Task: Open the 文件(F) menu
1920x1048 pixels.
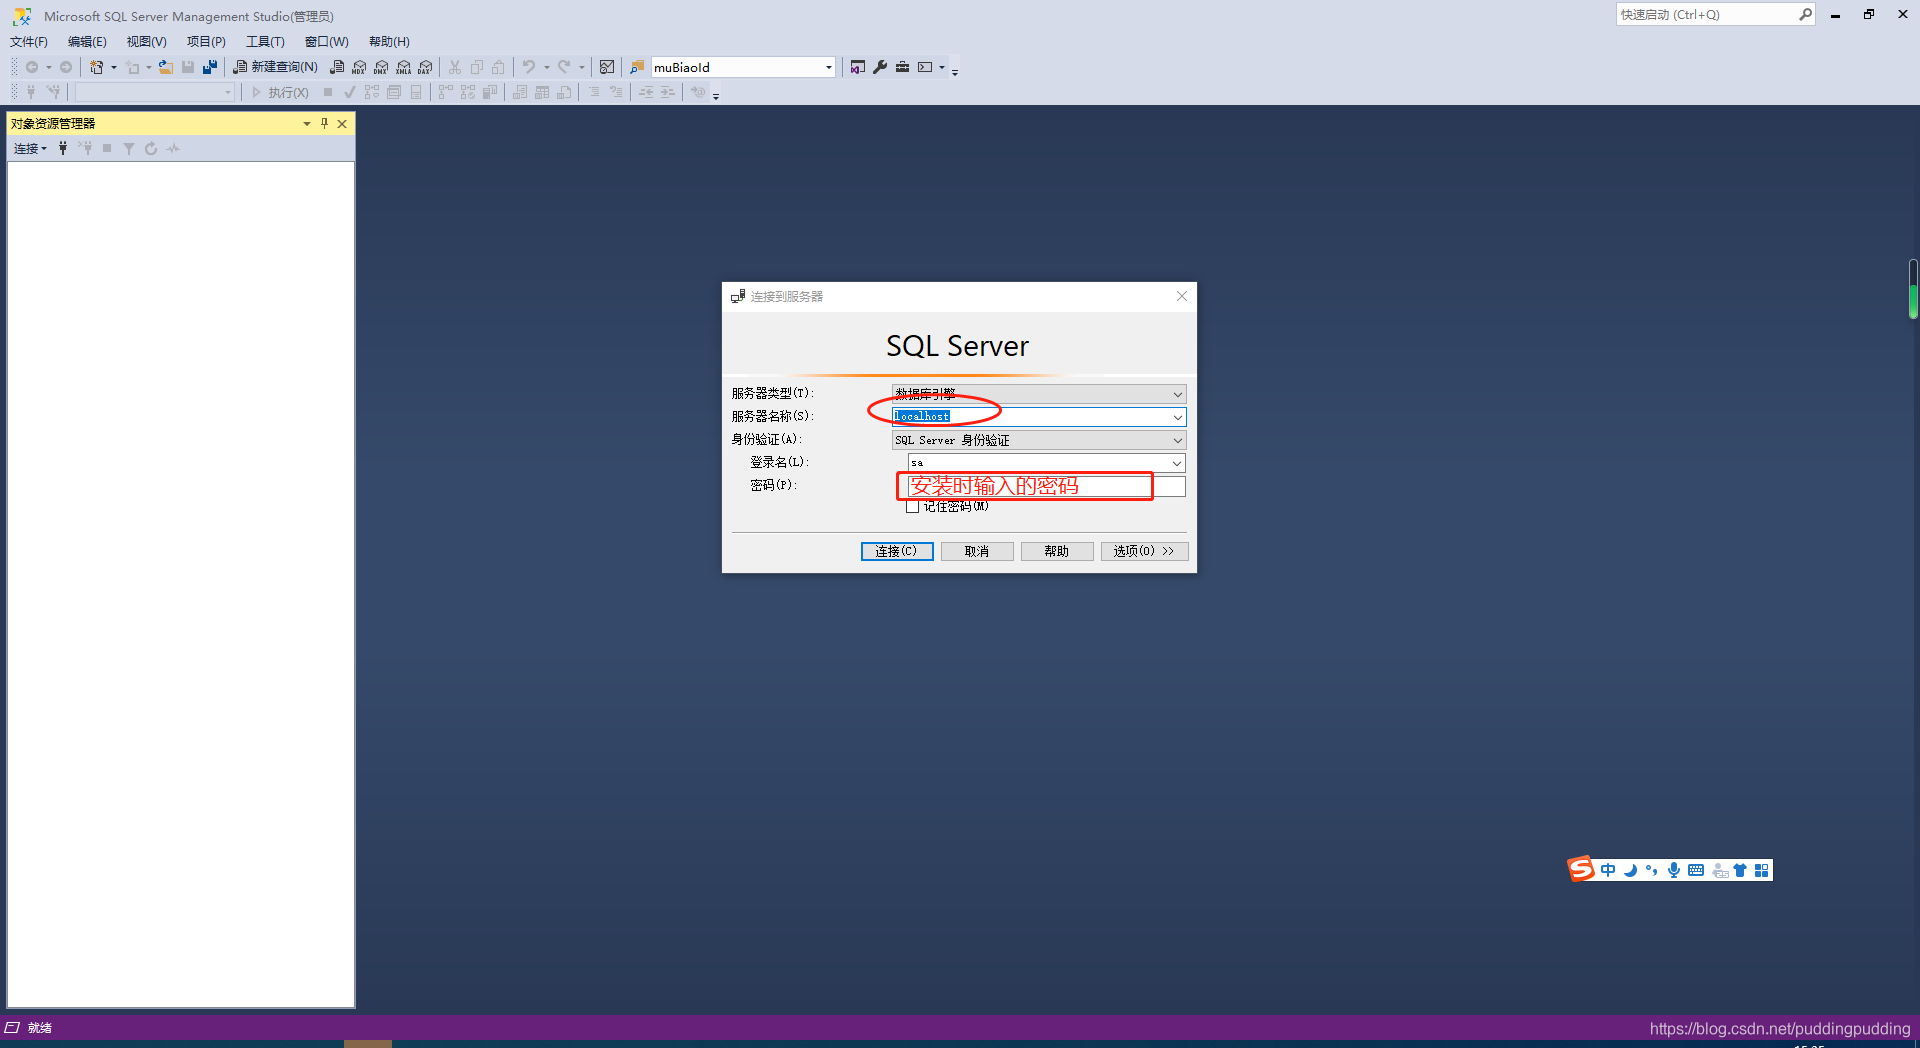Action: coord(29,41)
